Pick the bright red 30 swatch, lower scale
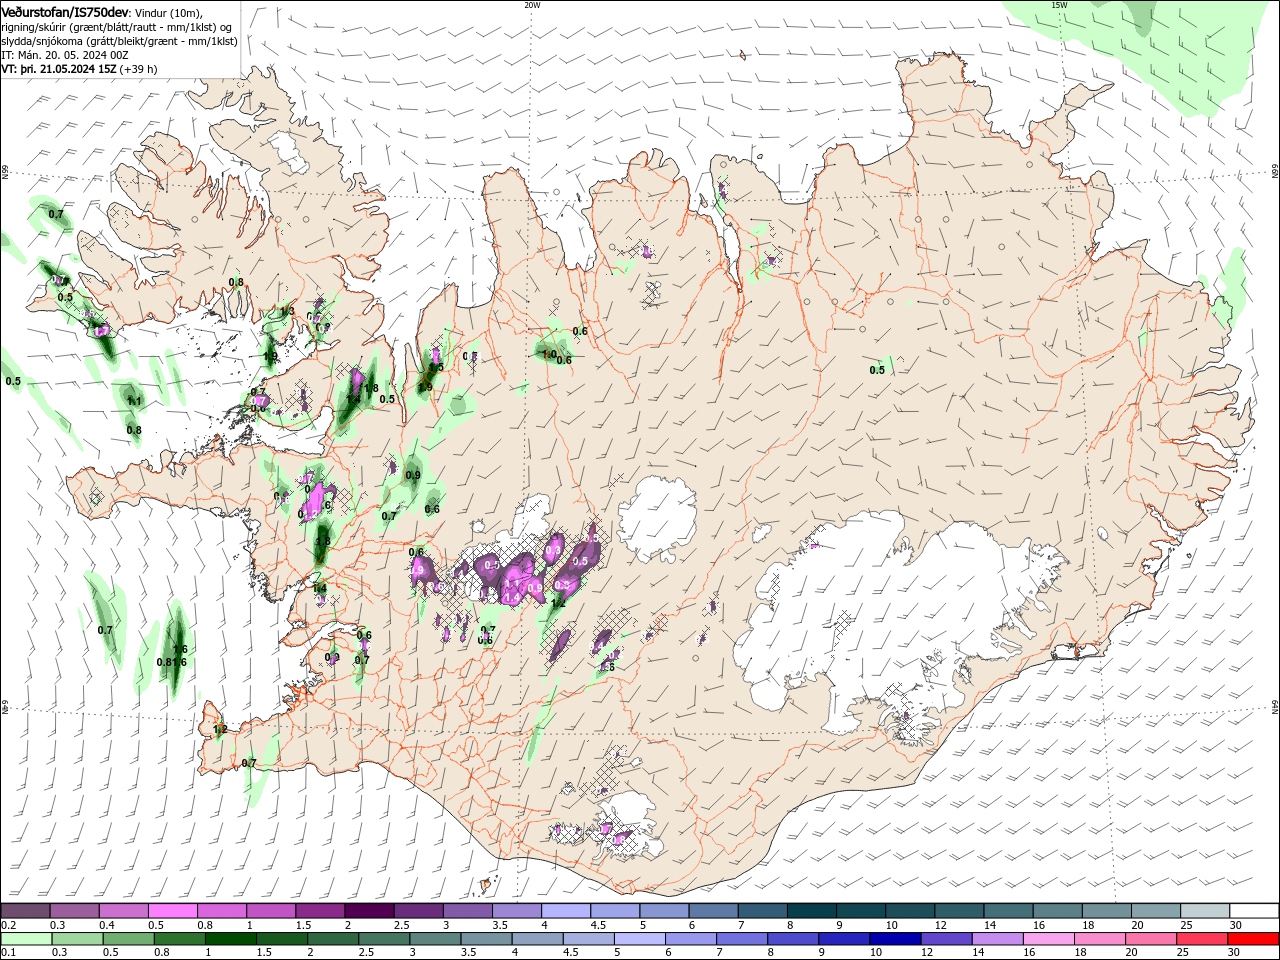 (x=1253, y=939)
